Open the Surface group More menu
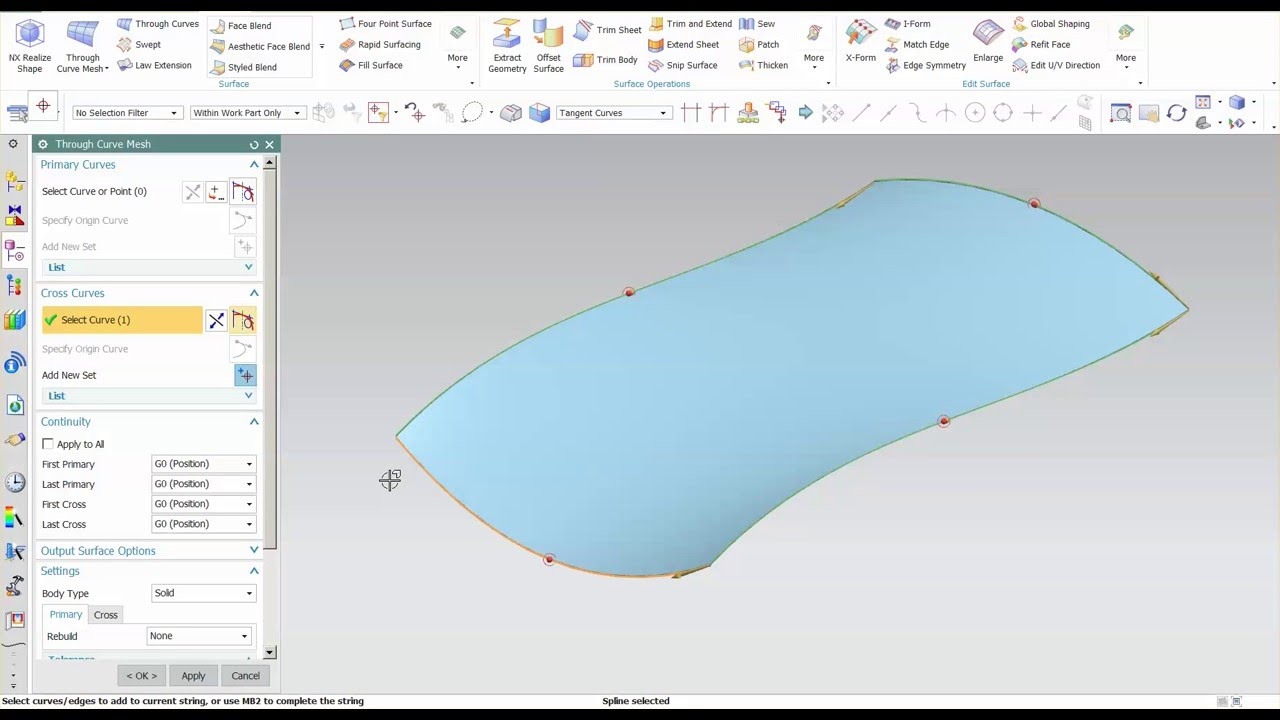 point(457,46)
